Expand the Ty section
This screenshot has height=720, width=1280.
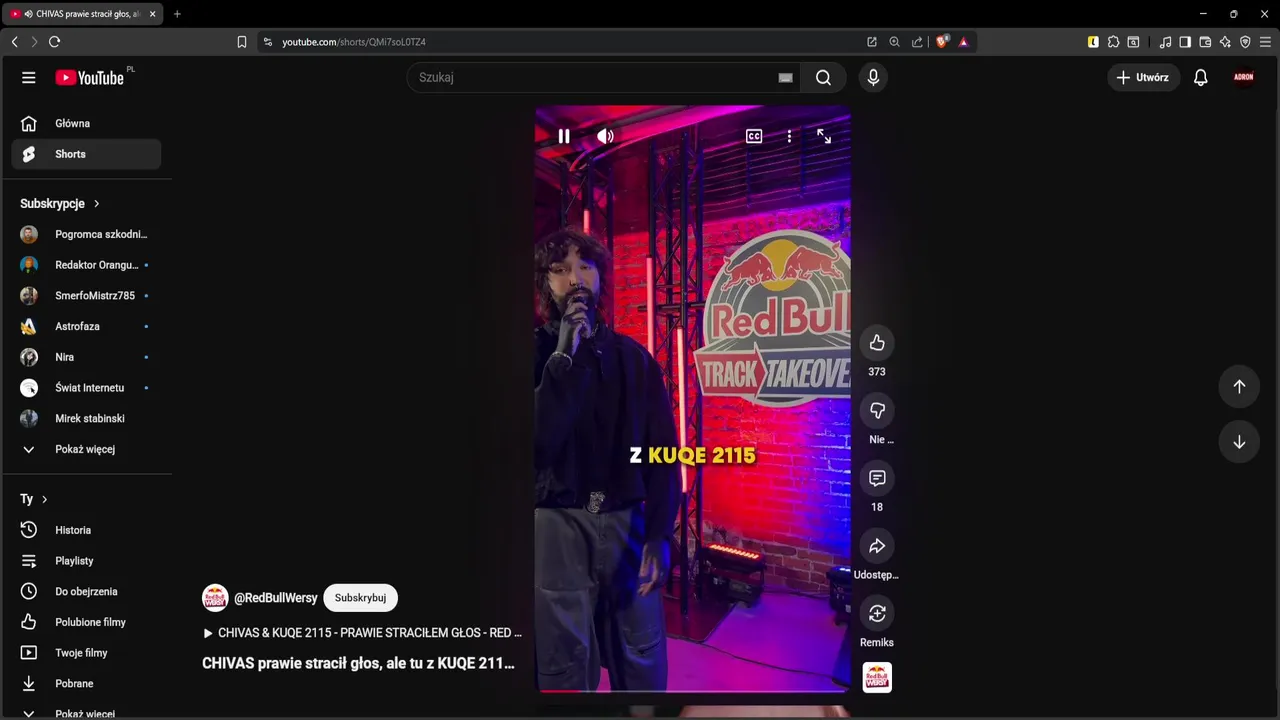[33, 499]
